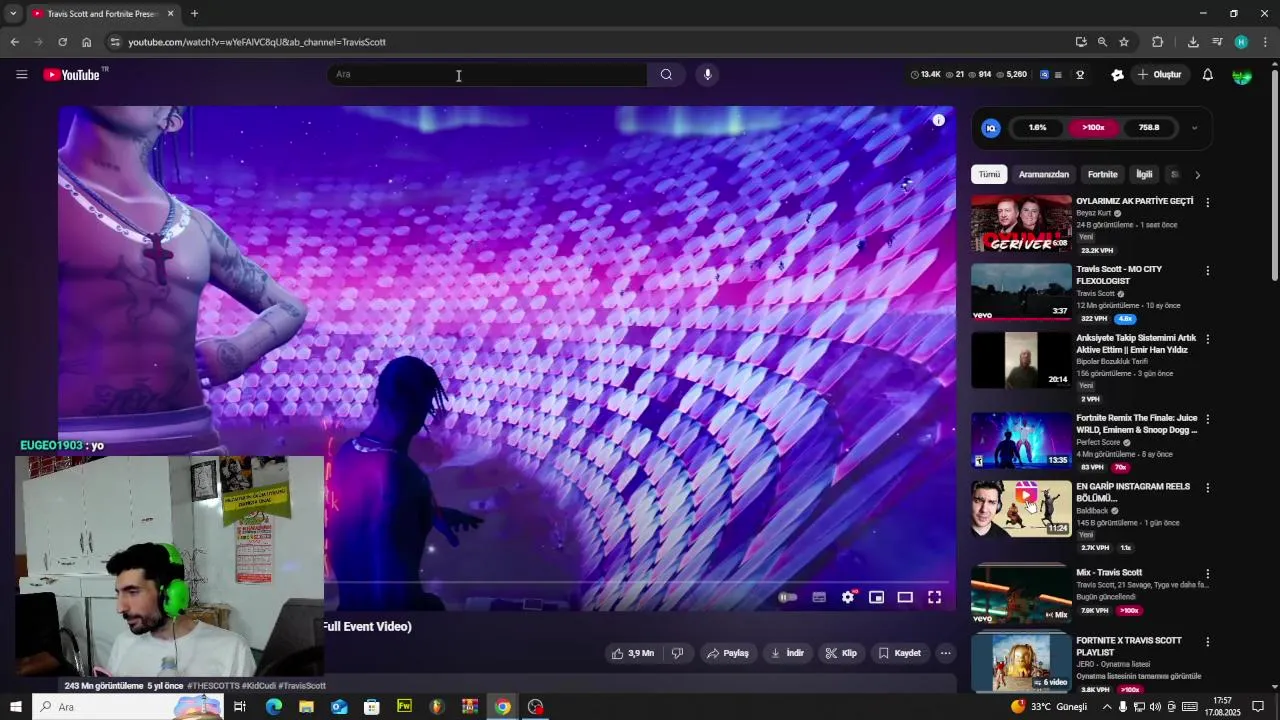The height and width of the screenshot is (720, 1280).
Task: Switch to theater mode
Action: point(905,597)
